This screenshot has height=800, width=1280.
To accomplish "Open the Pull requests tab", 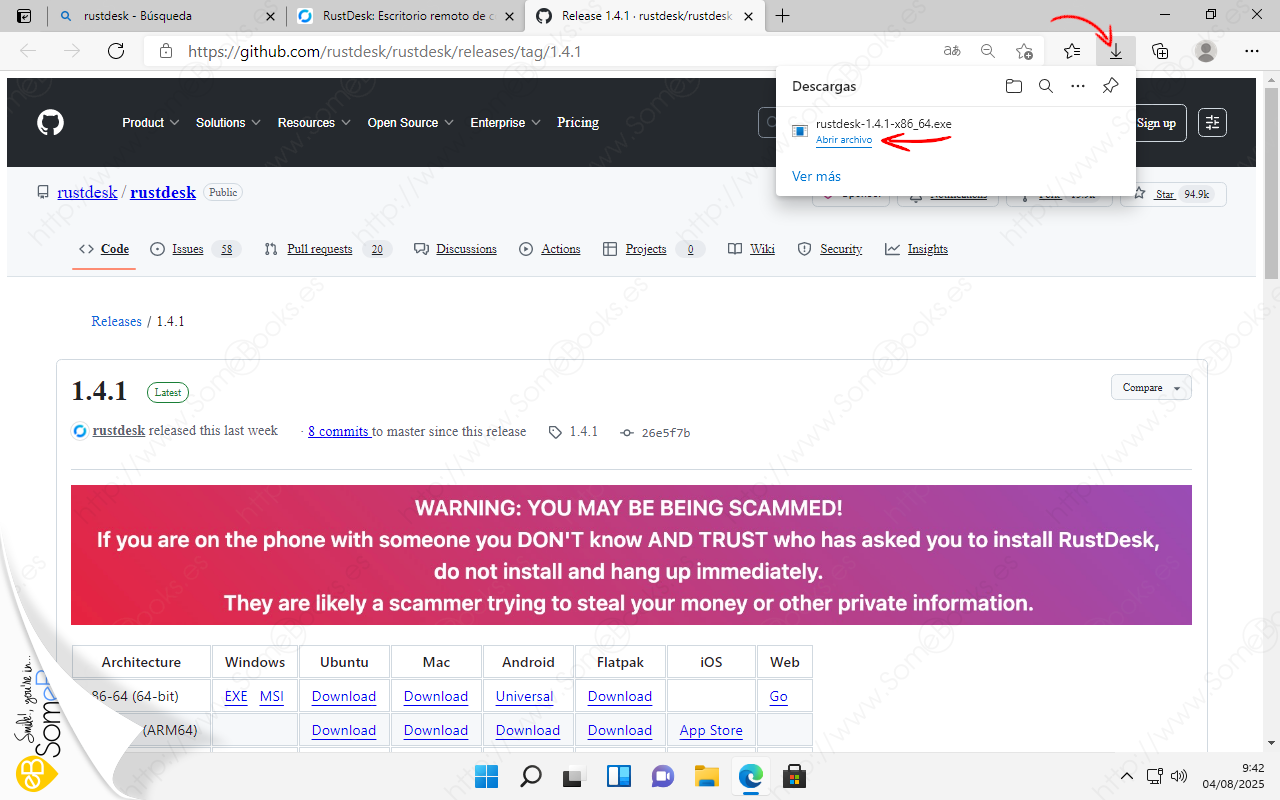I will pos(327,249).
